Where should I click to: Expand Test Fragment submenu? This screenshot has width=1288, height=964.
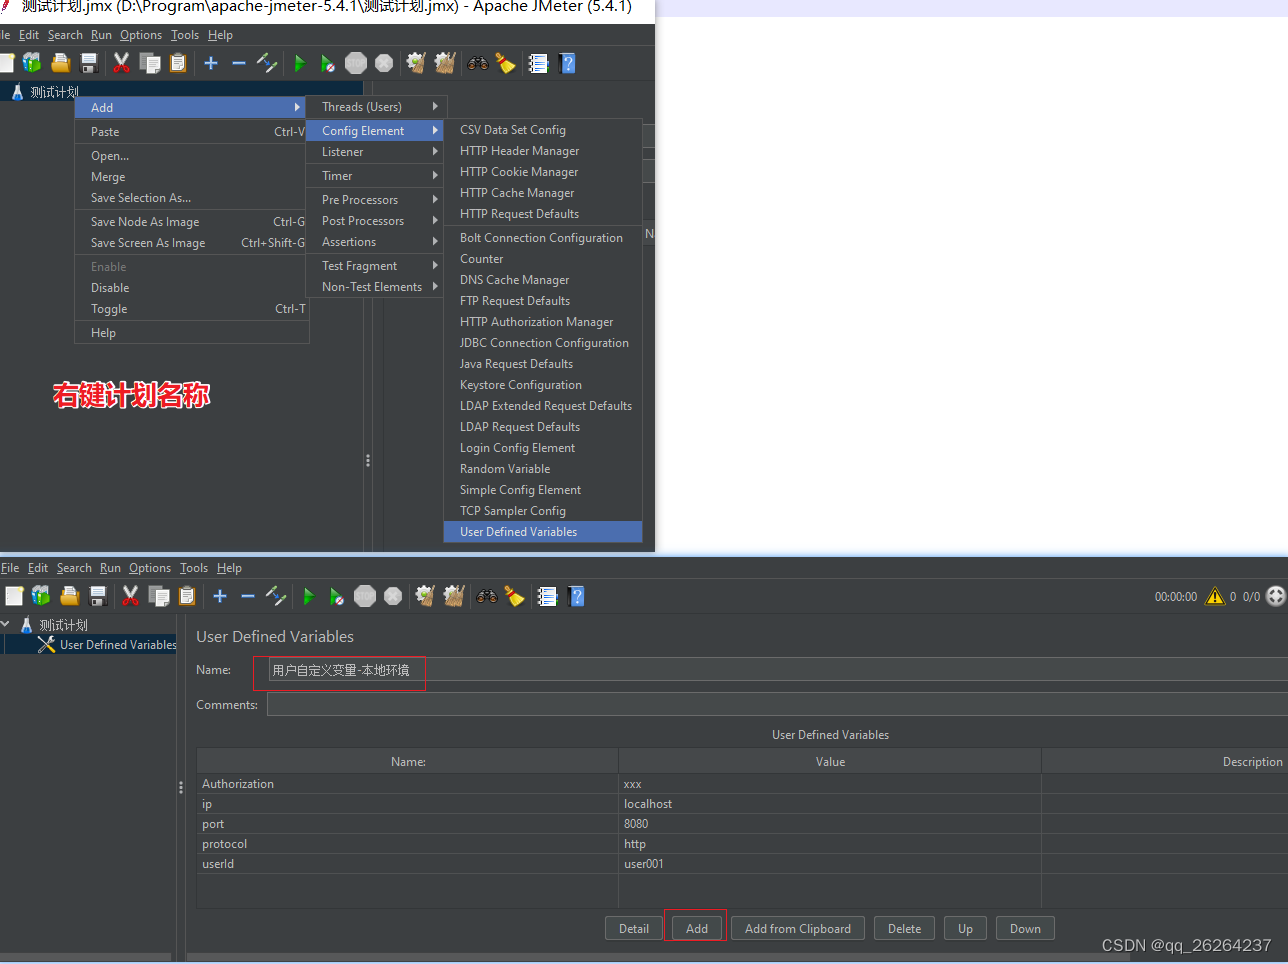376,266
